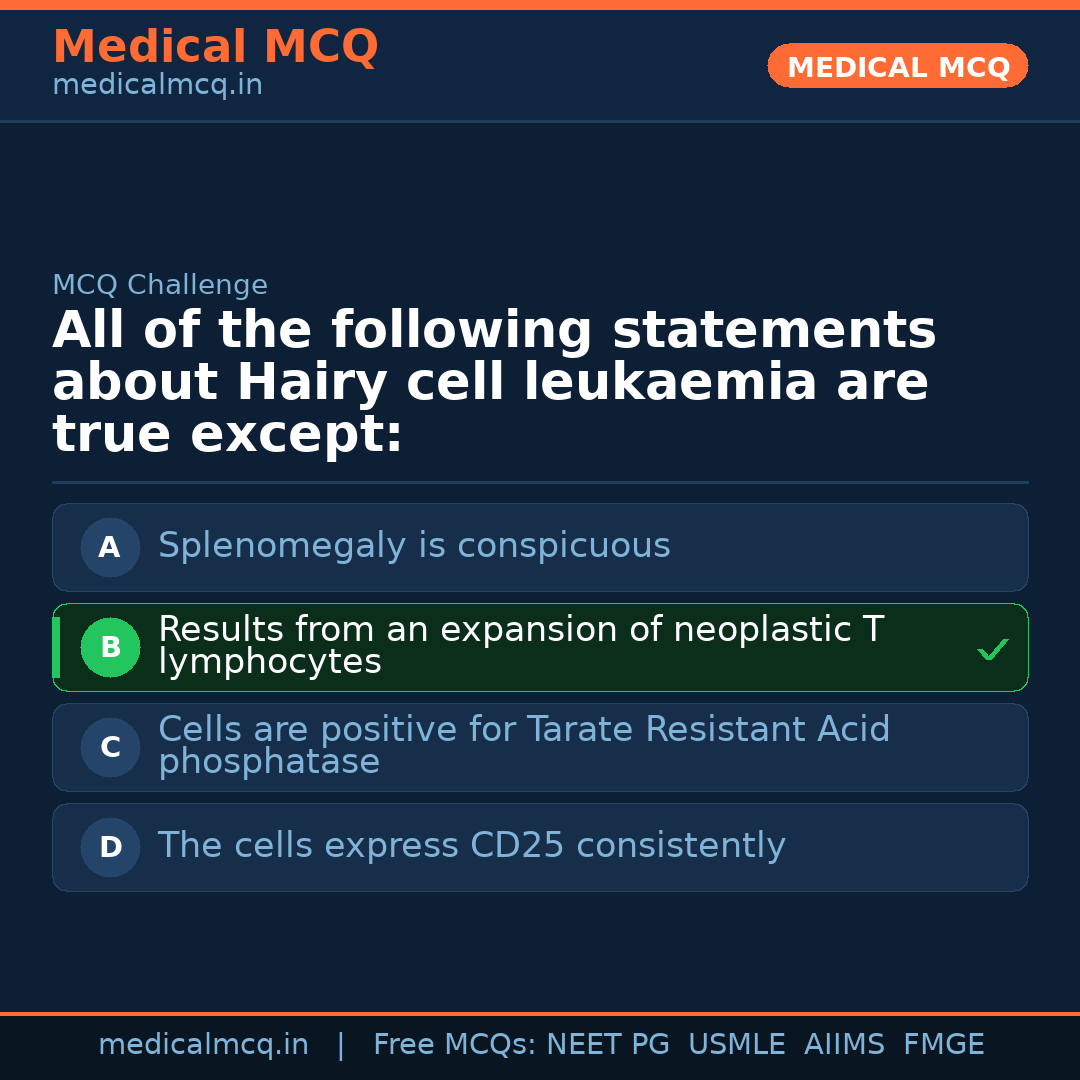Click the Hairy cell leukaemia question heading
1080x1080 pixels.
[494, 382]
